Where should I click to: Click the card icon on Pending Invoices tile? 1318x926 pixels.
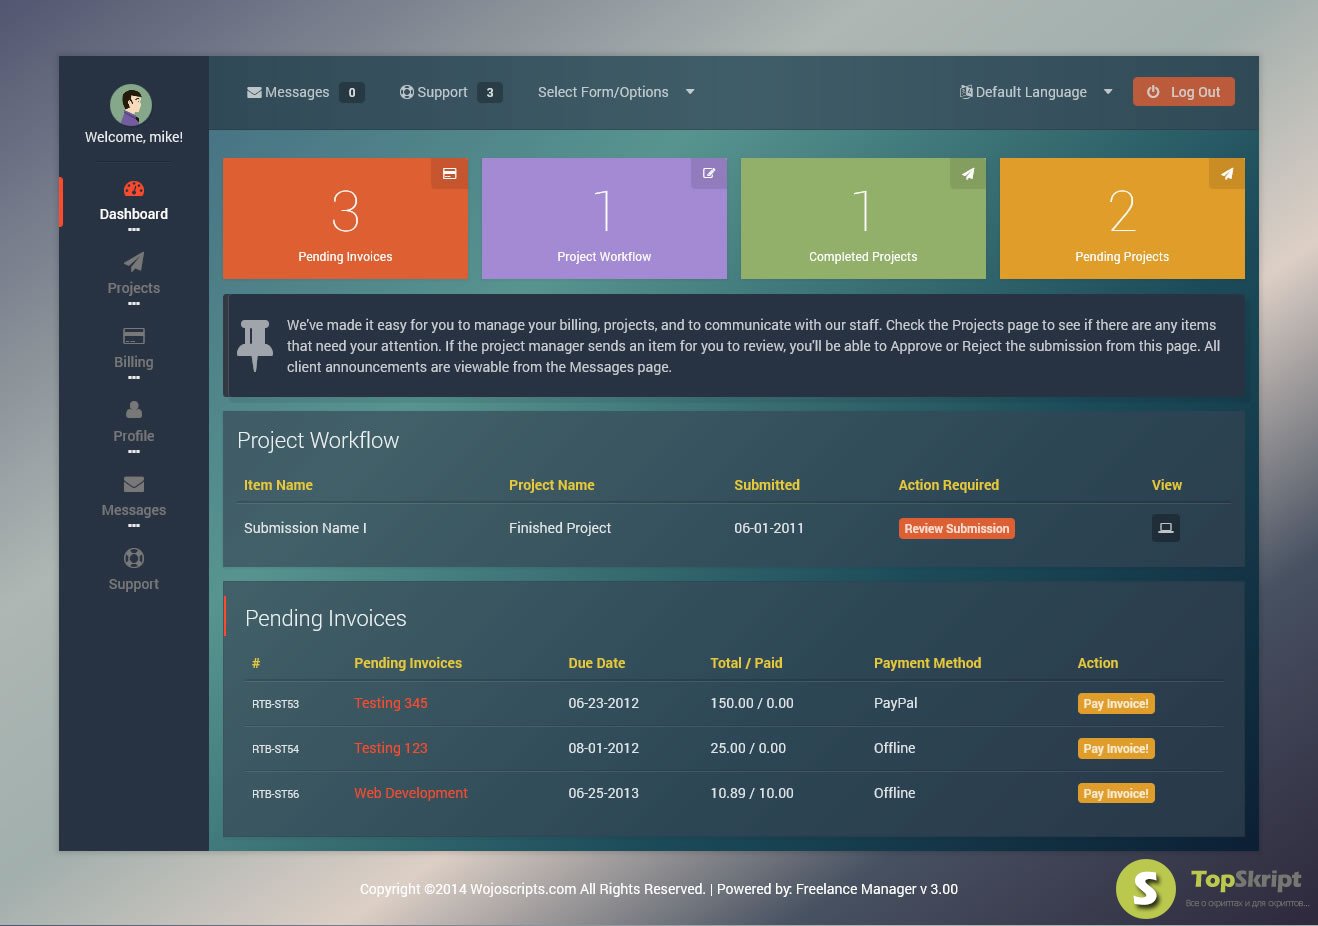pyautogui.click(x=450, y=174)
